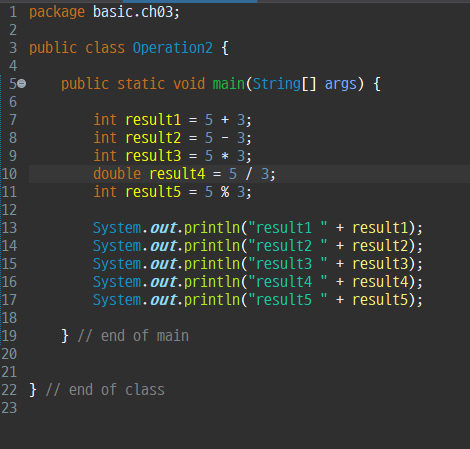This screenshot has width=470, height=449.
Task: Click the String type in main signature
Action: [x=277, y=84]
